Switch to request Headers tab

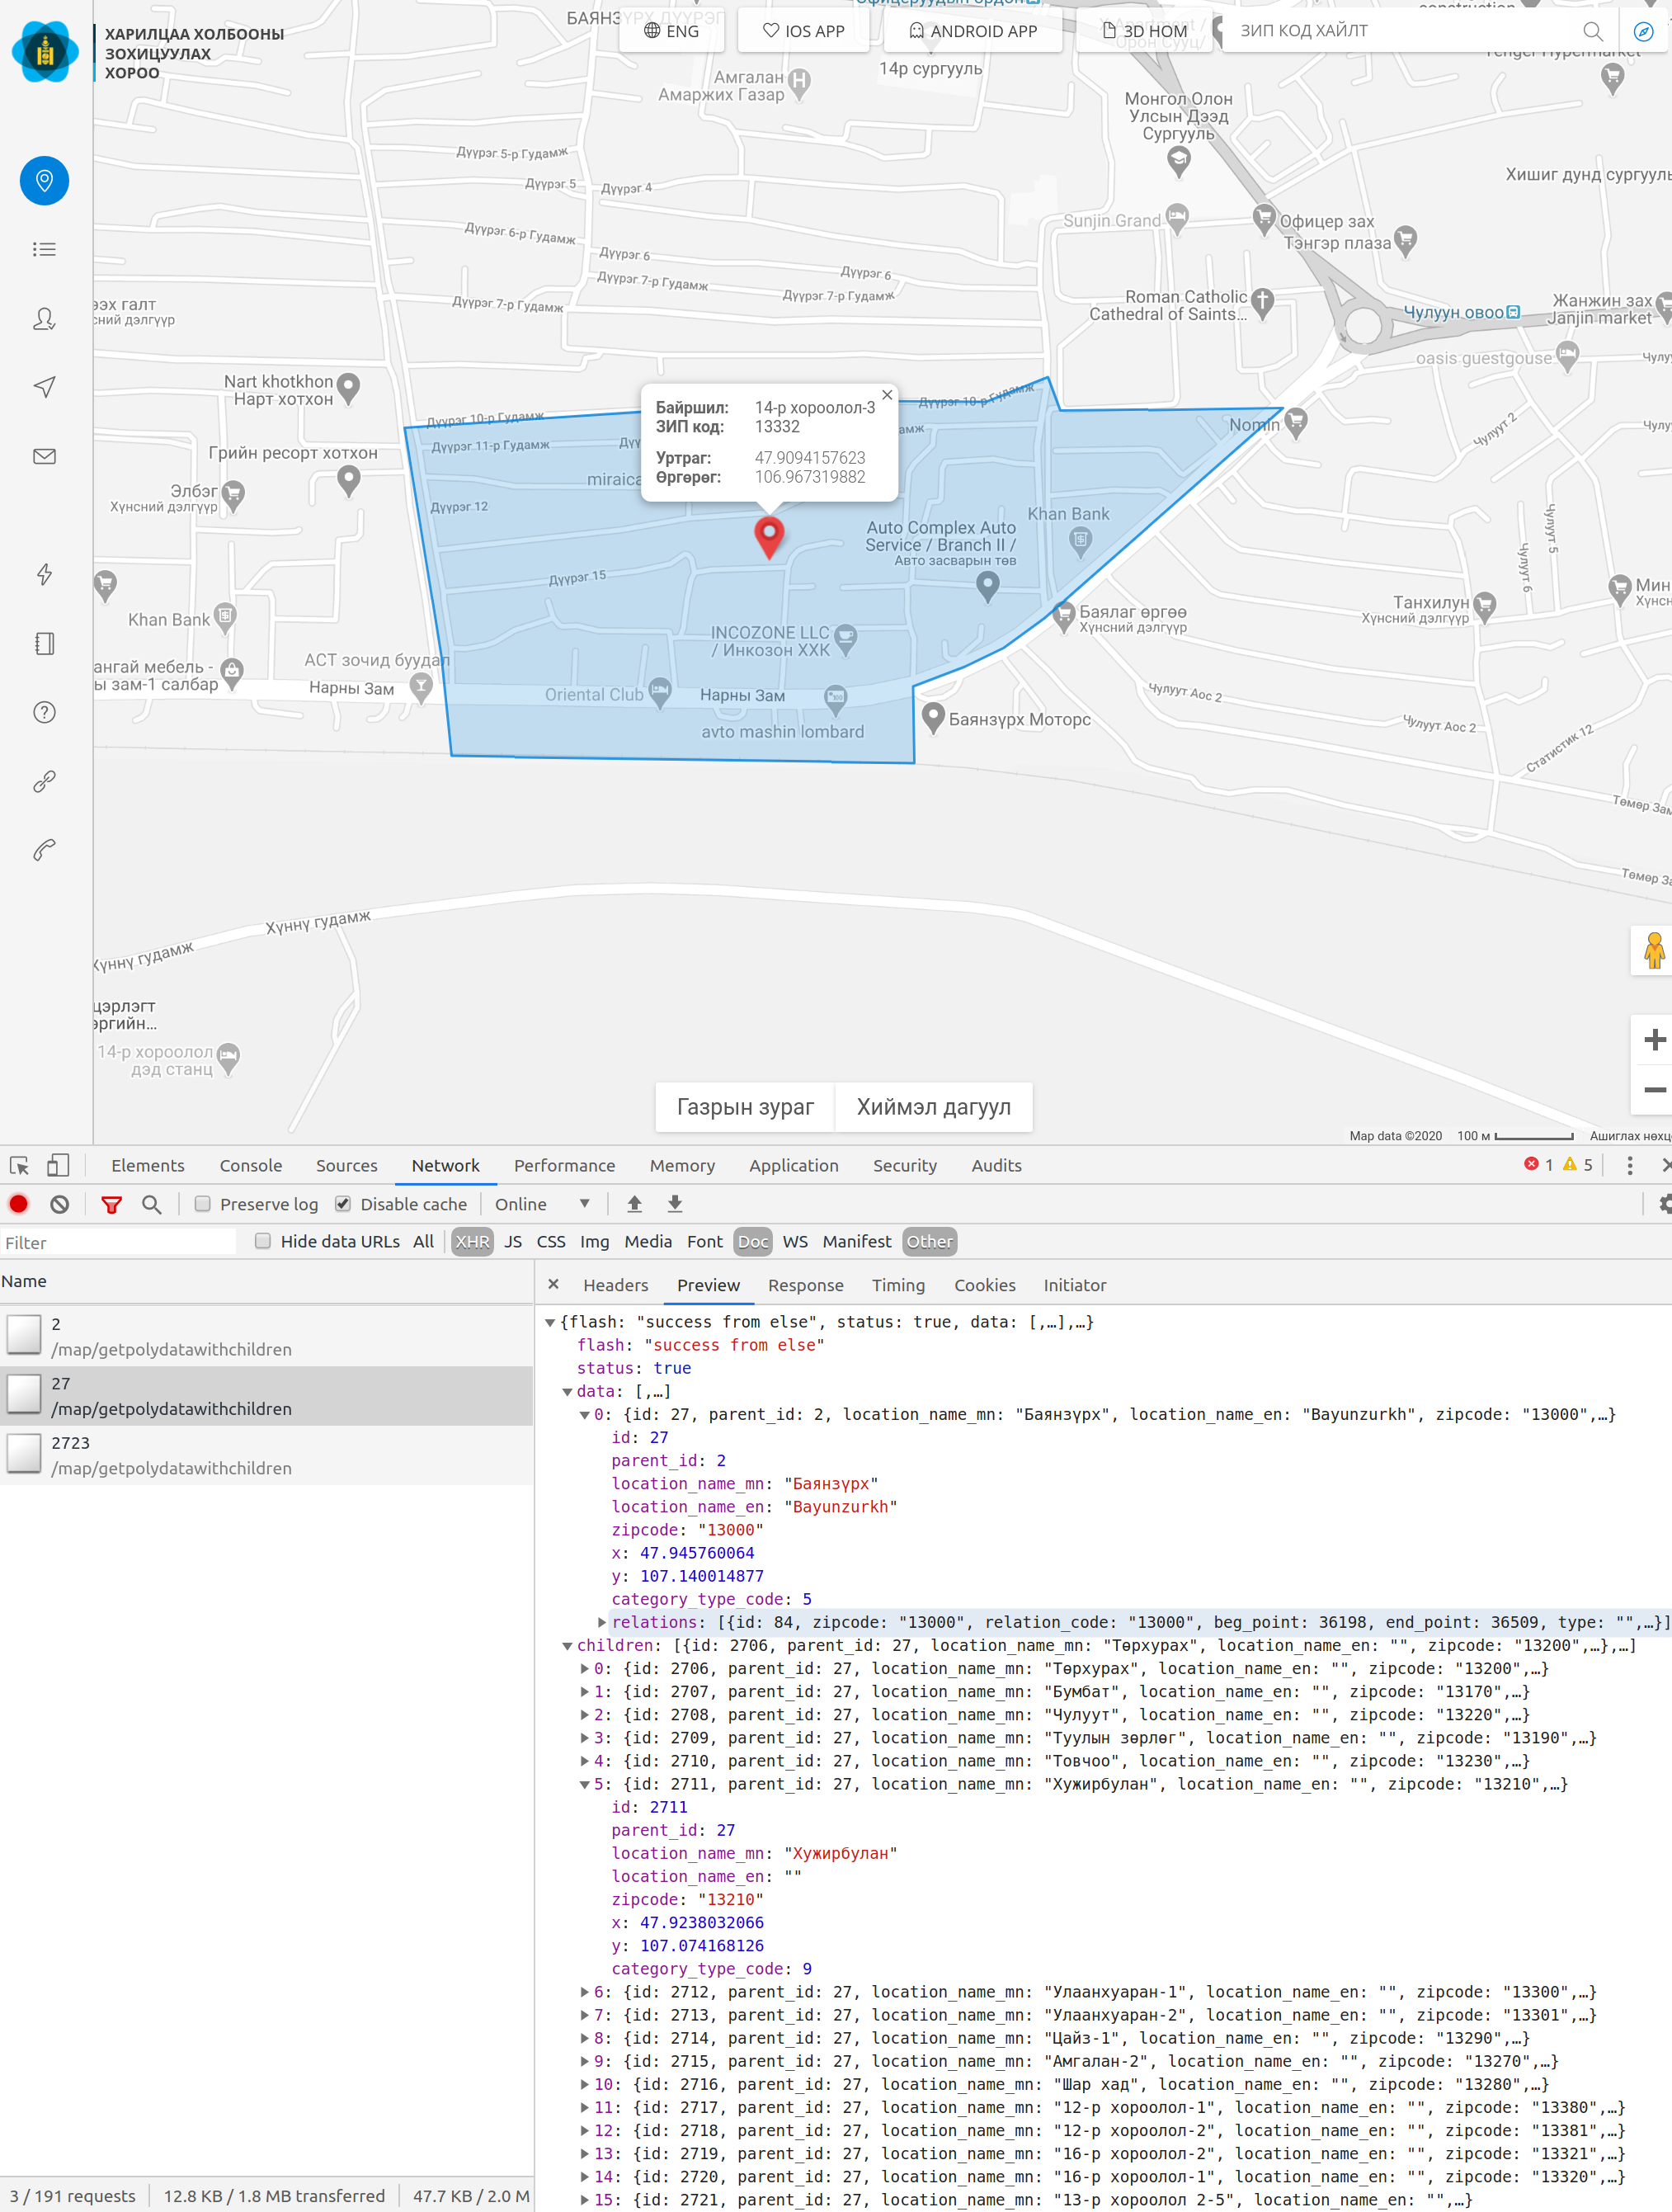click(x=616, y=1285)
